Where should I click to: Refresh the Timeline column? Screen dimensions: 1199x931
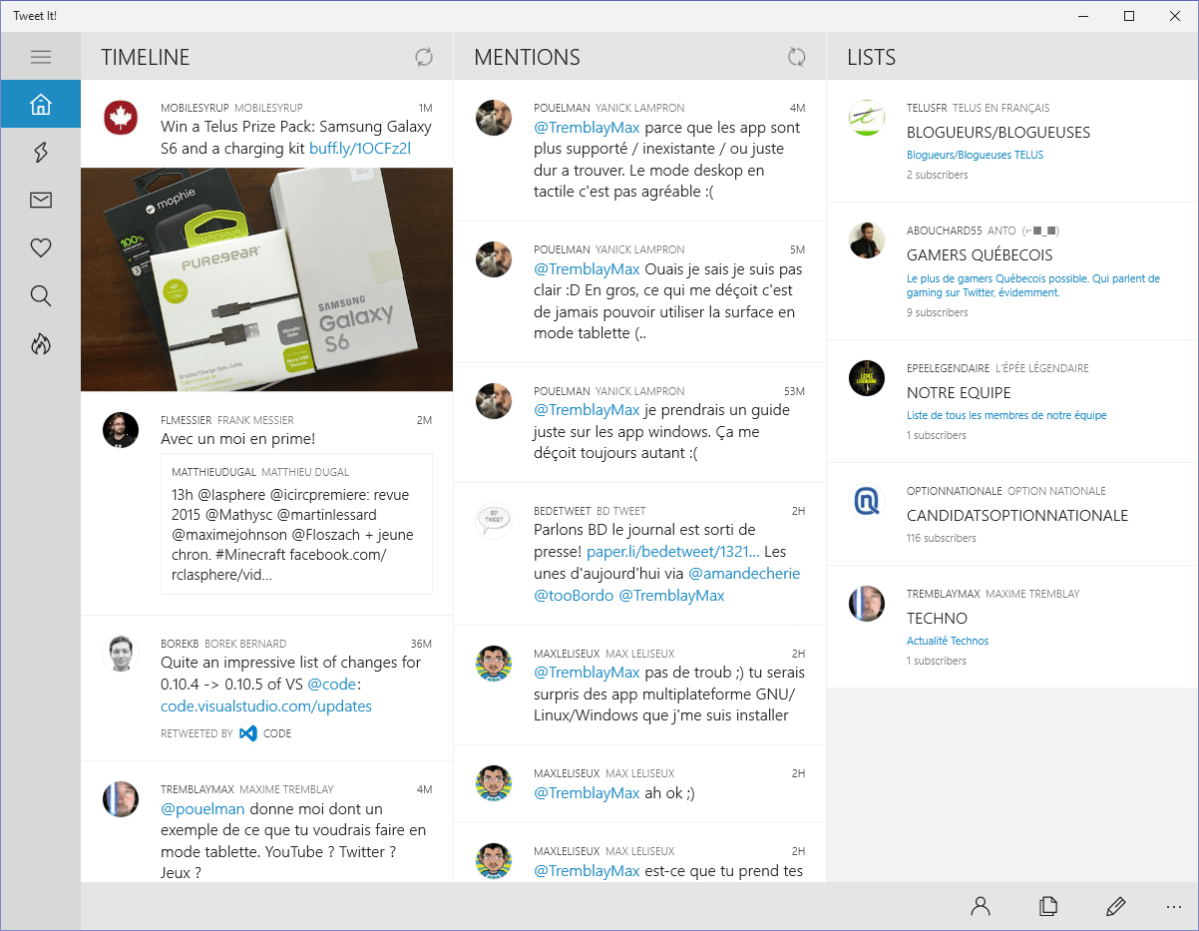tap(424, 57)
